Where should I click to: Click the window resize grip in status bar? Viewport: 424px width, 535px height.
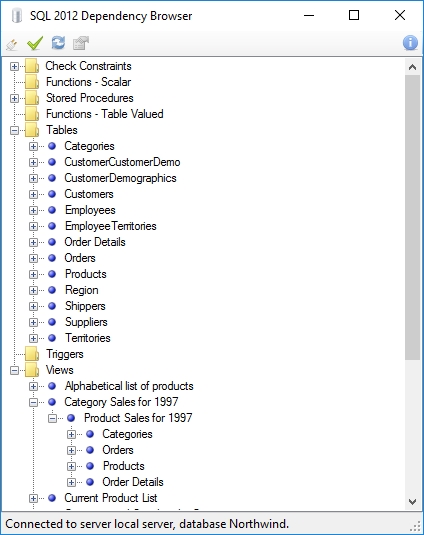416,526
